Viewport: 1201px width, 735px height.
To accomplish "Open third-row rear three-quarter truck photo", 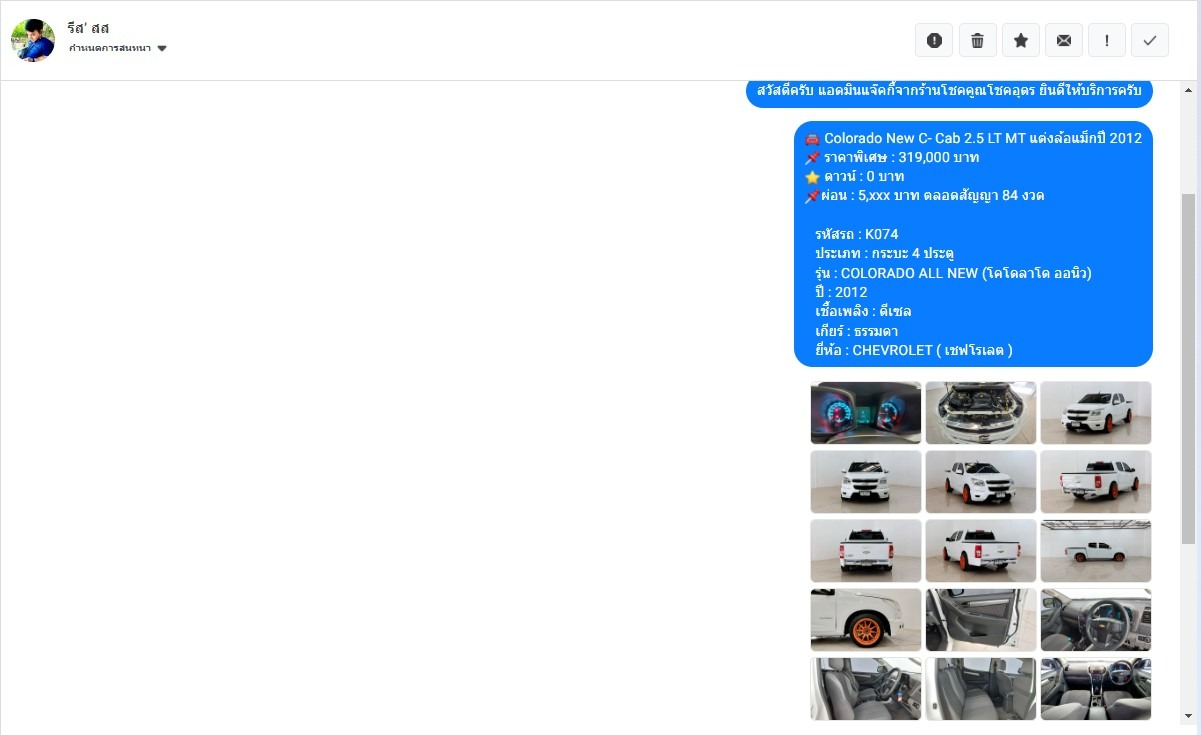I will 981,550.
